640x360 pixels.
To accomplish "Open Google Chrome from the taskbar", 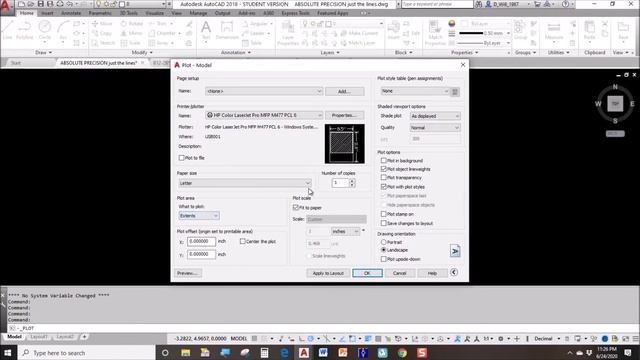I will (x=402, y=353).
